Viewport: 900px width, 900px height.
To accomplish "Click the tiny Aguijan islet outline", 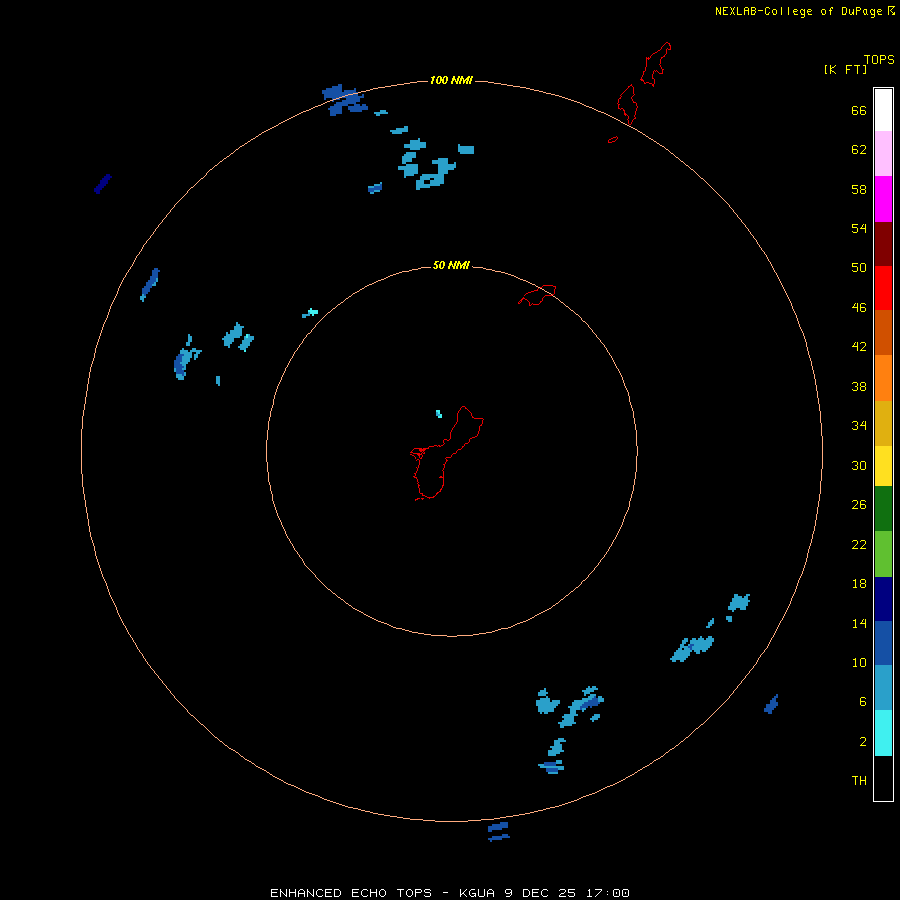I will [613, 139].
